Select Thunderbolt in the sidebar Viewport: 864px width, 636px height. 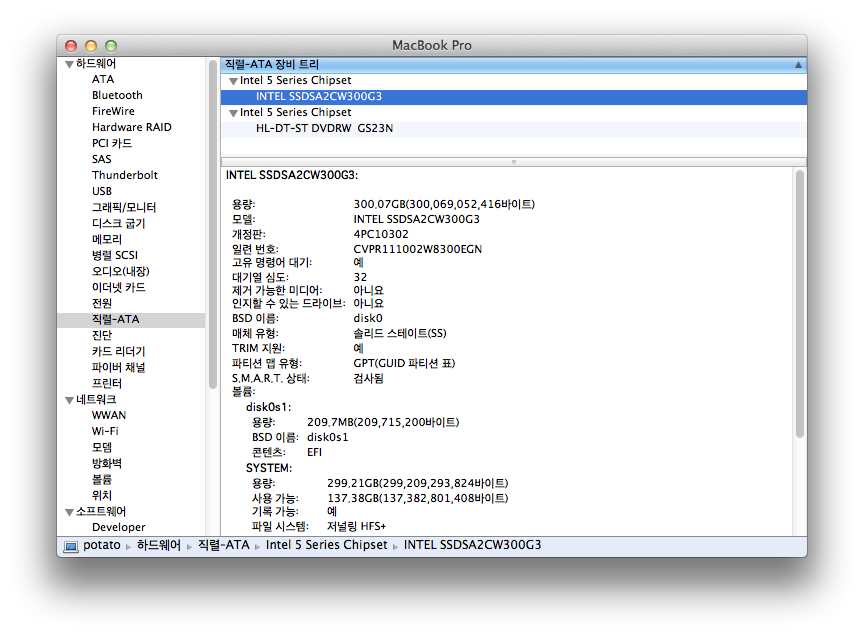pos(124,175)
